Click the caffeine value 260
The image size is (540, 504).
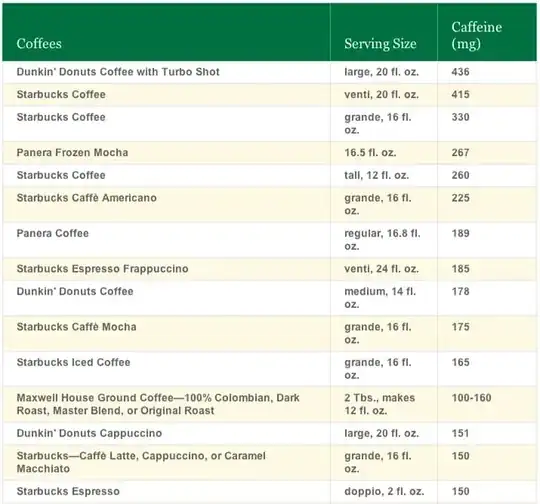click(460, 175)
